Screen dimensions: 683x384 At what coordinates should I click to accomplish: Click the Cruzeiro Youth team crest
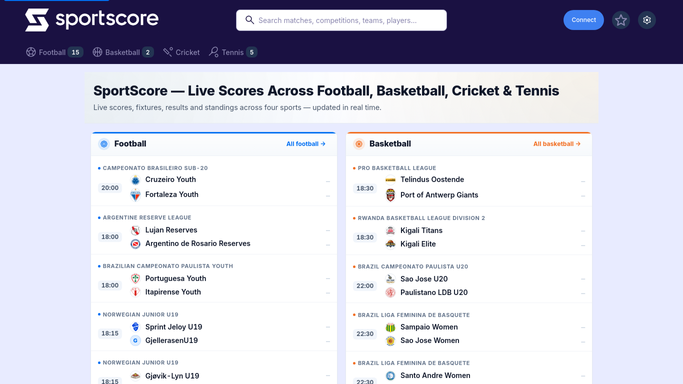pyautogui.click(x=135, y=180)
